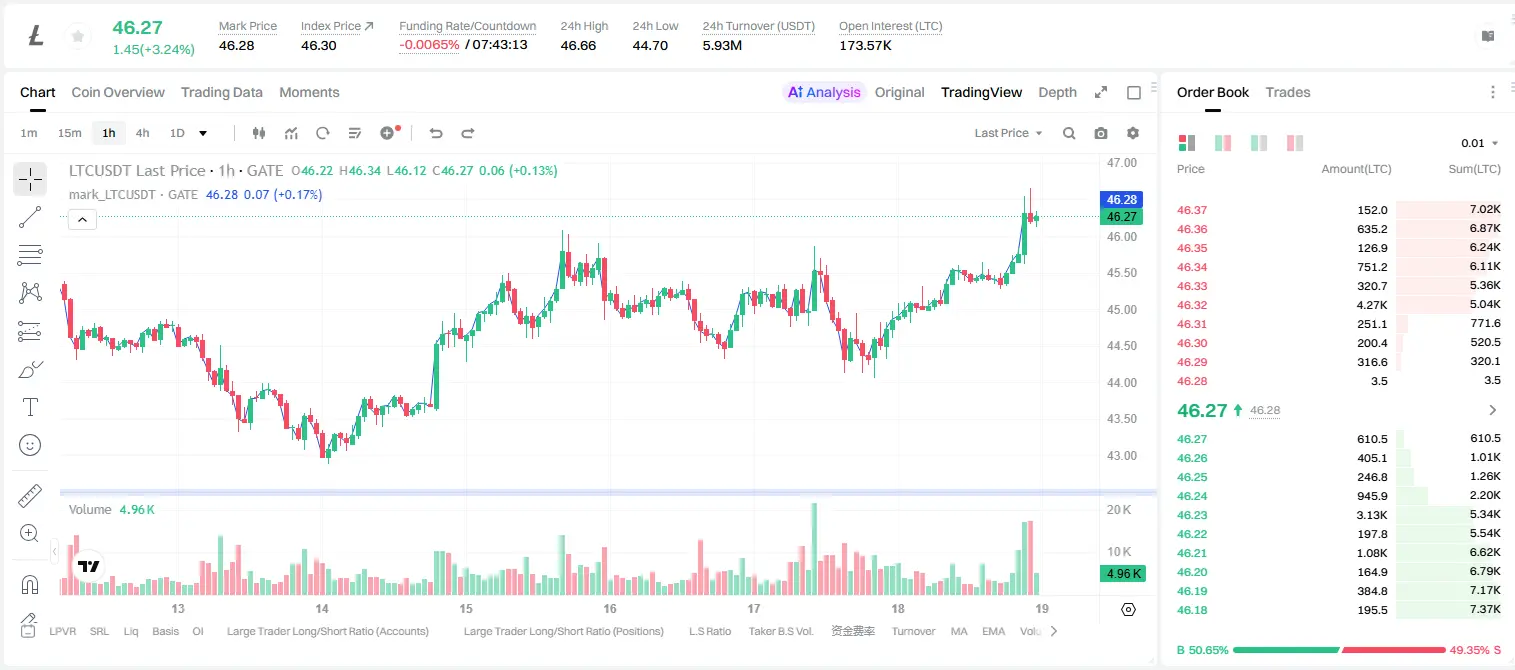
Task: Click the 46.36 ask price row
Action: tap(1338, 229)
